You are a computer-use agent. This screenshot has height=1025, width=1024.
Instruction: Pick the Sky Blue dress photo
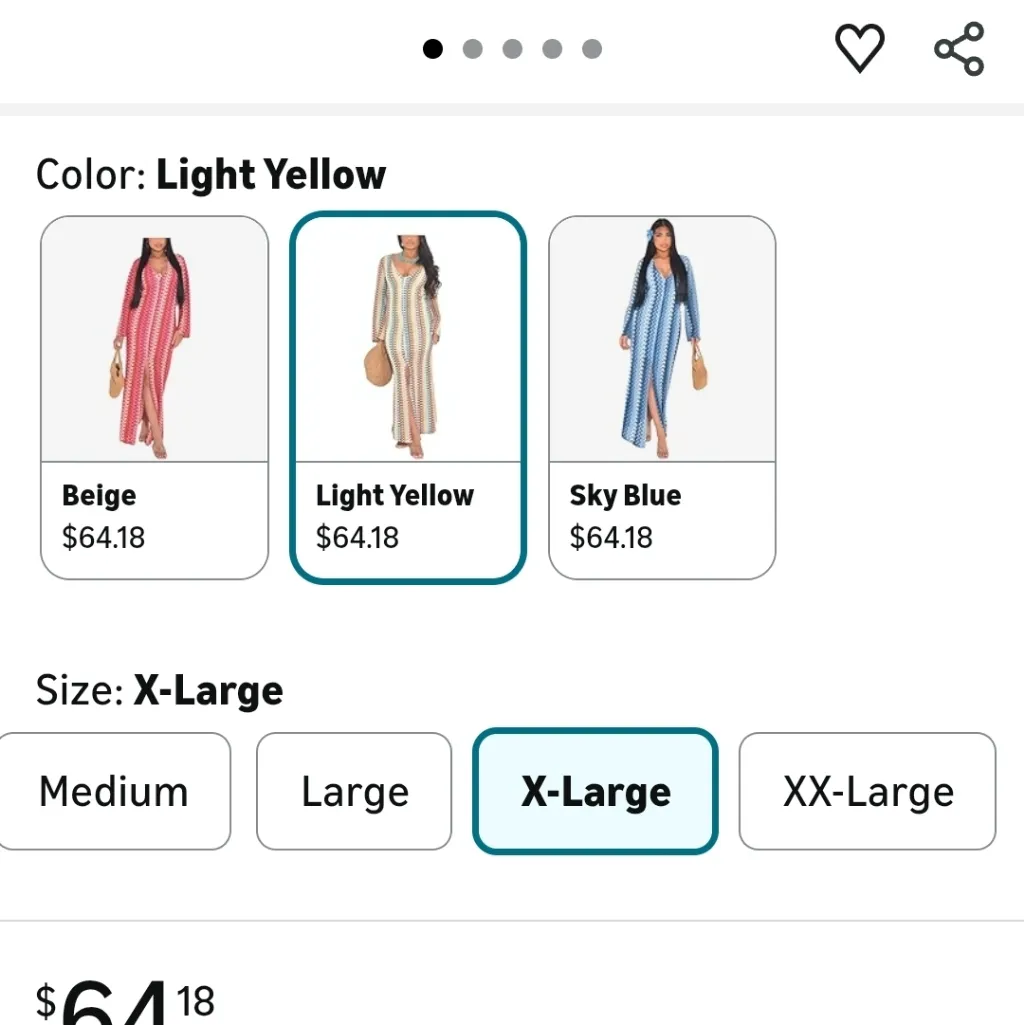pyautogui.click(x=662, y=340)
